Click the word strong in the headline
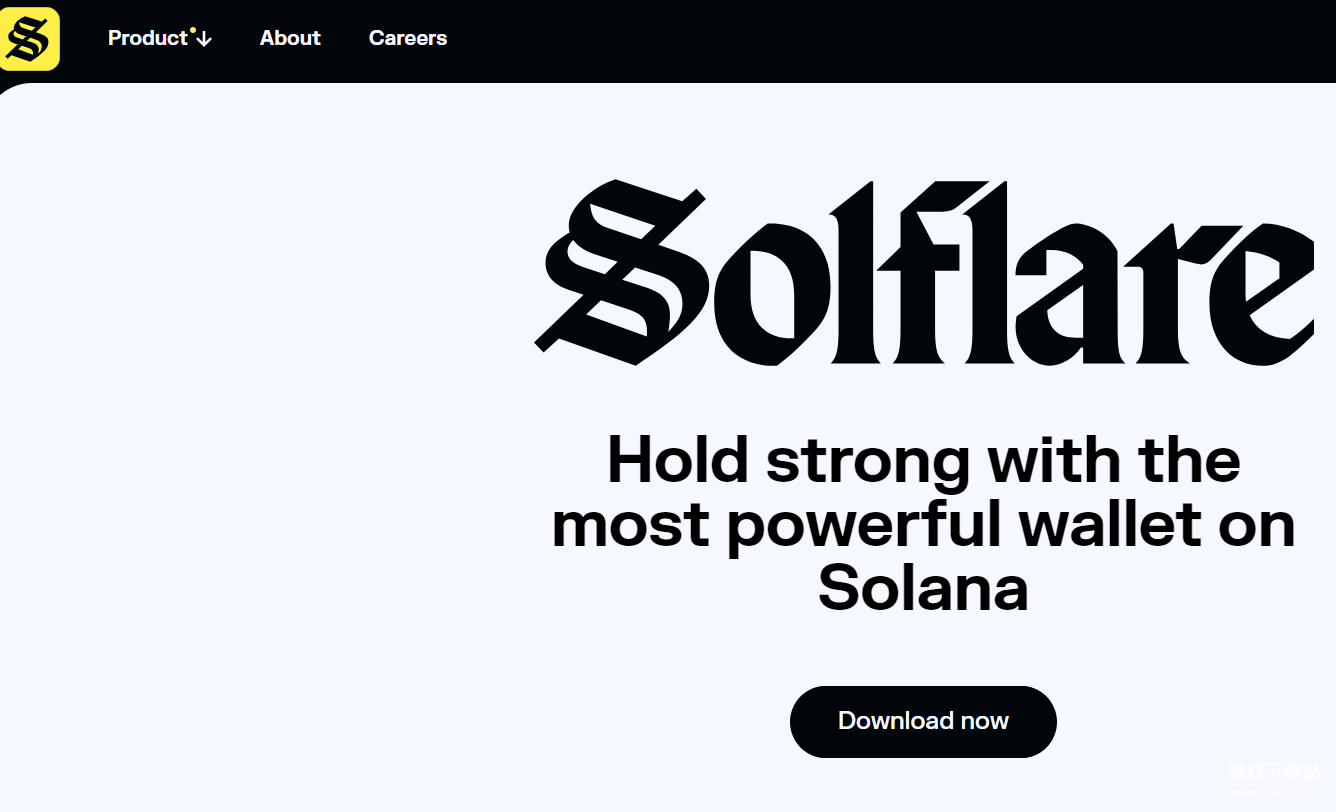 (x=867, y=460)
